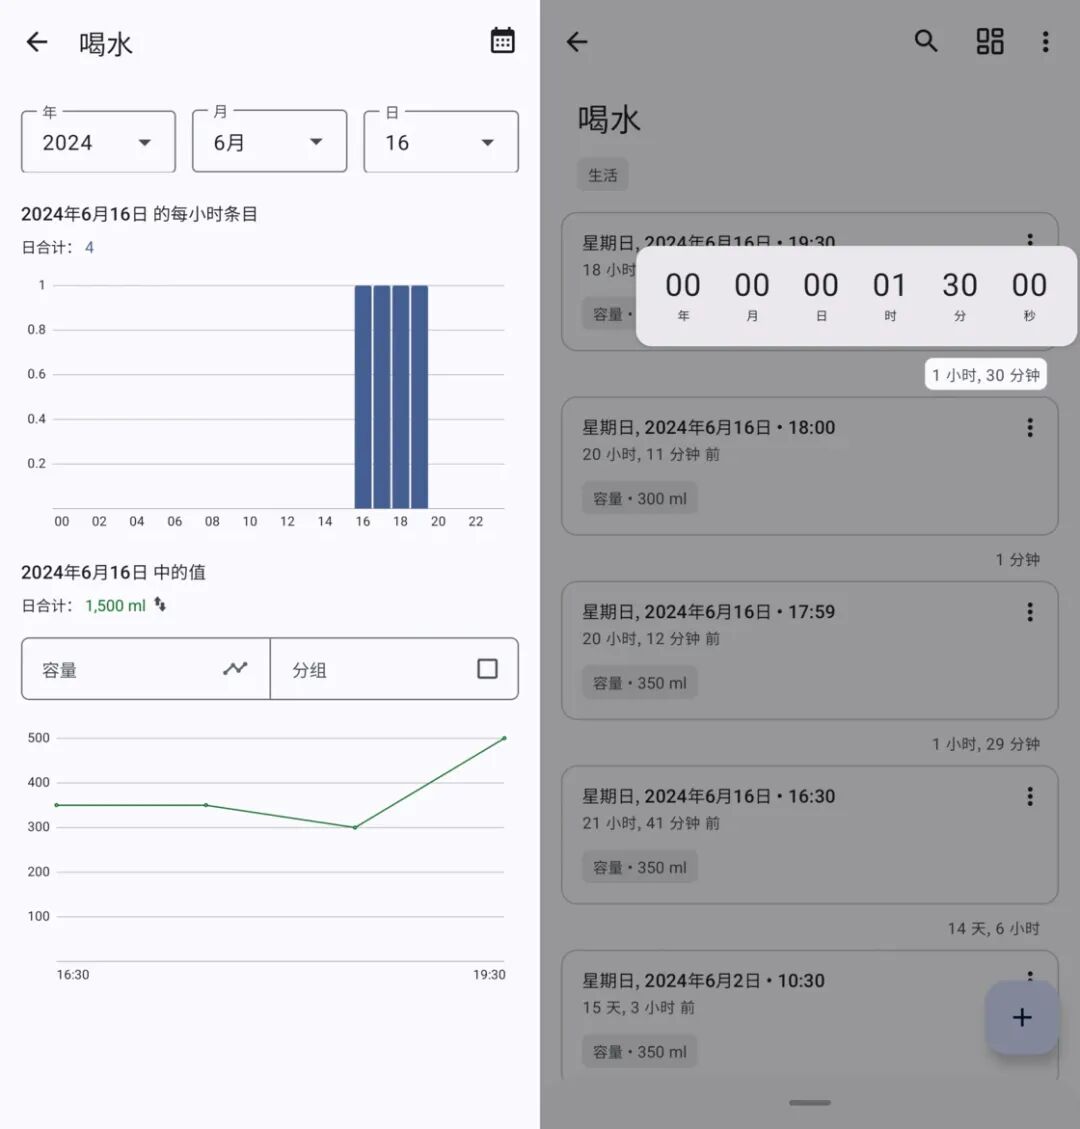The height and width of the screenshot is (1129, 1080).
Task: Open options menu for the 16:30 entry
Action: [1030, 796]
